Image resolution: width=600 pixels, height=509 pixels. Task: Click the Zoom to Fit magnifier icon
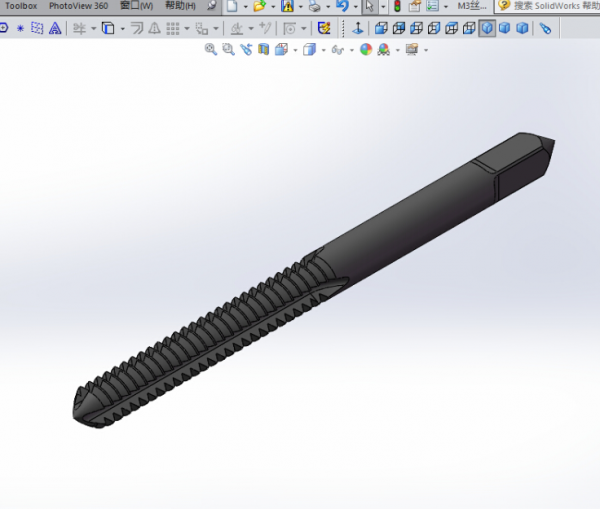[211, 49]
